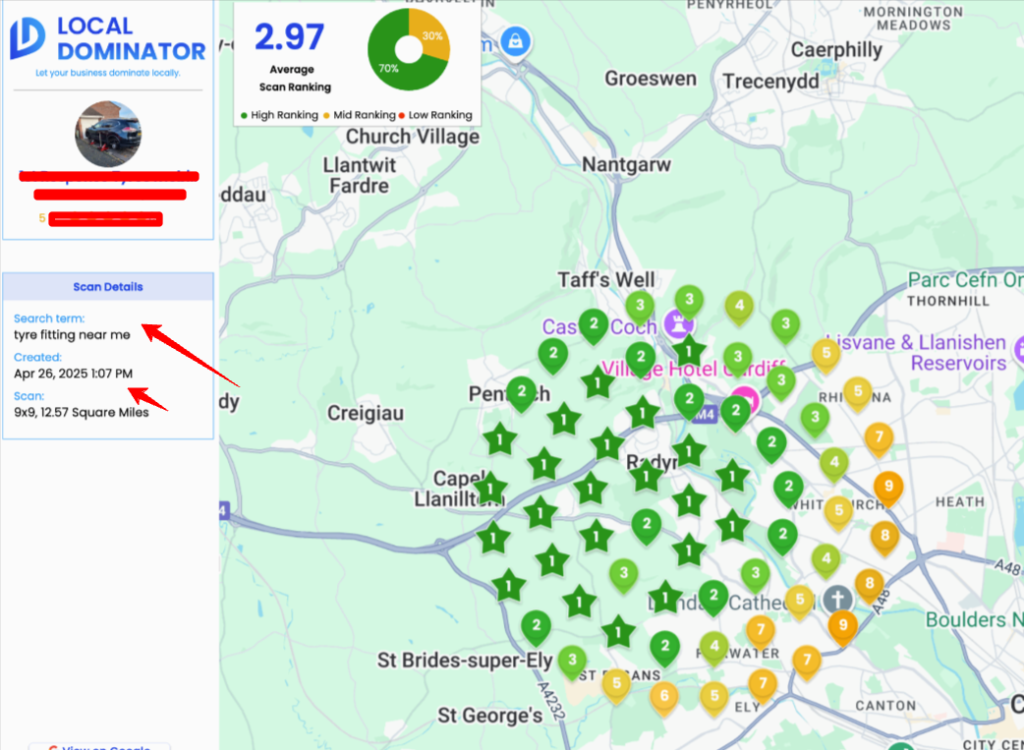Viewport: 1024px width, 750px height.
Task: Click the Creigiau place label
Action: click(x=365, y=414)
